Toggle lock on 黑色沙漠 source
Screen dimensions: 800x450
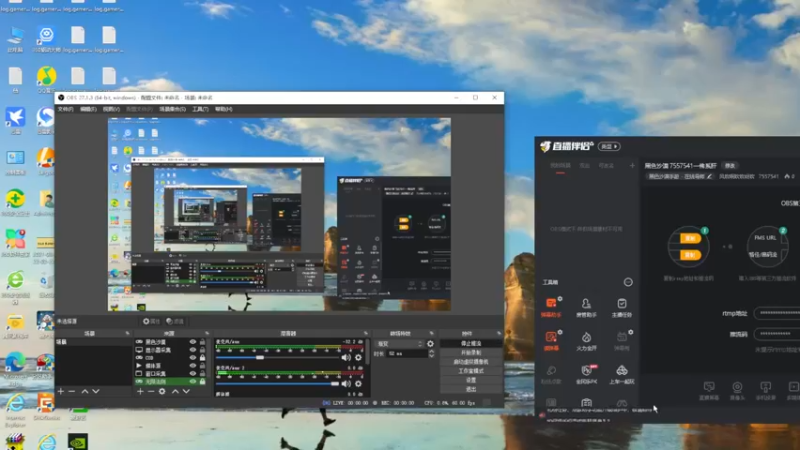[x=203, y=342]
